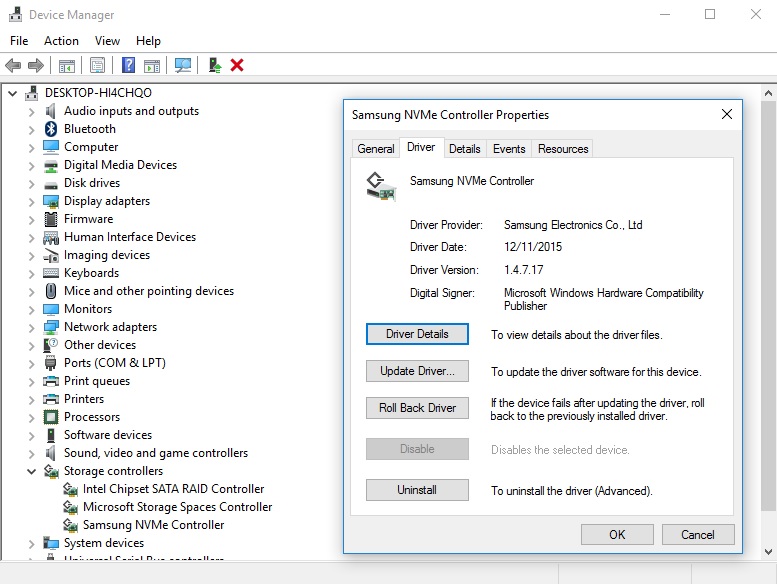Image resolution: width=777 pixels, height=584 pixels.
Task: Select the Keyboards icon
Action: (x=51, y=273)
